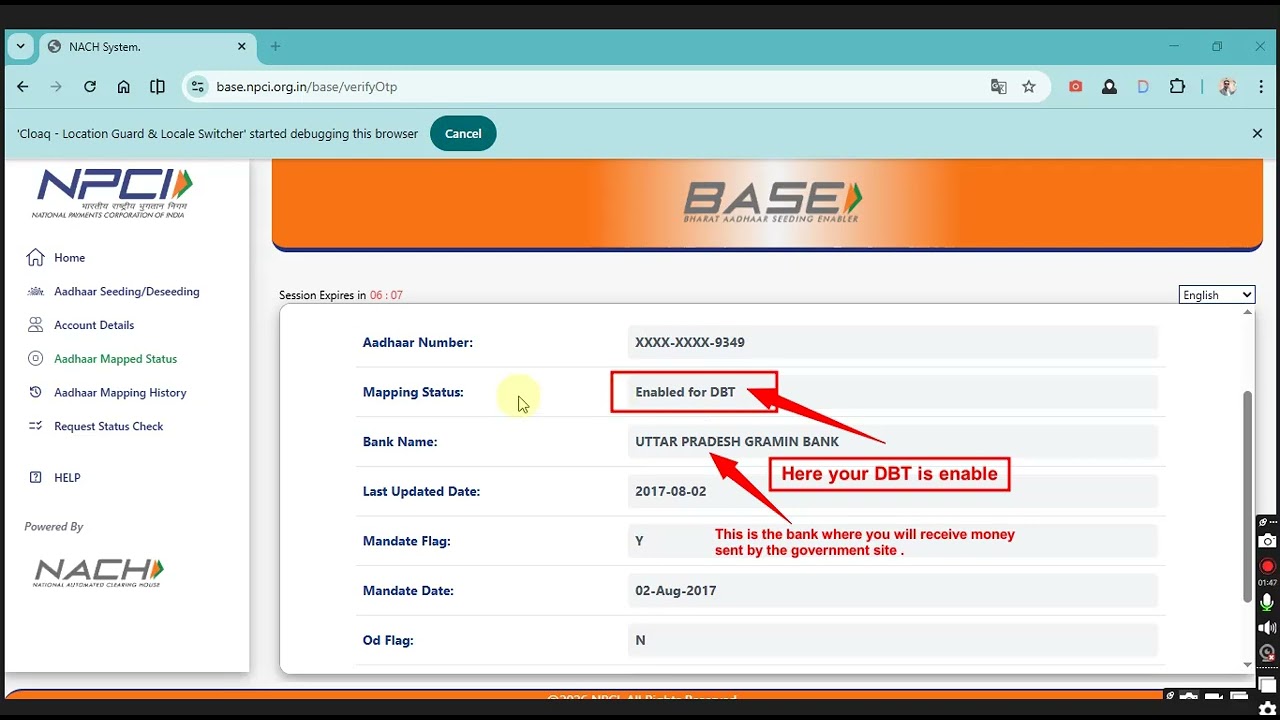This screenshot has height=720, width=1280.
Task: Close the NACH System tab
Action: click(242, 47)
